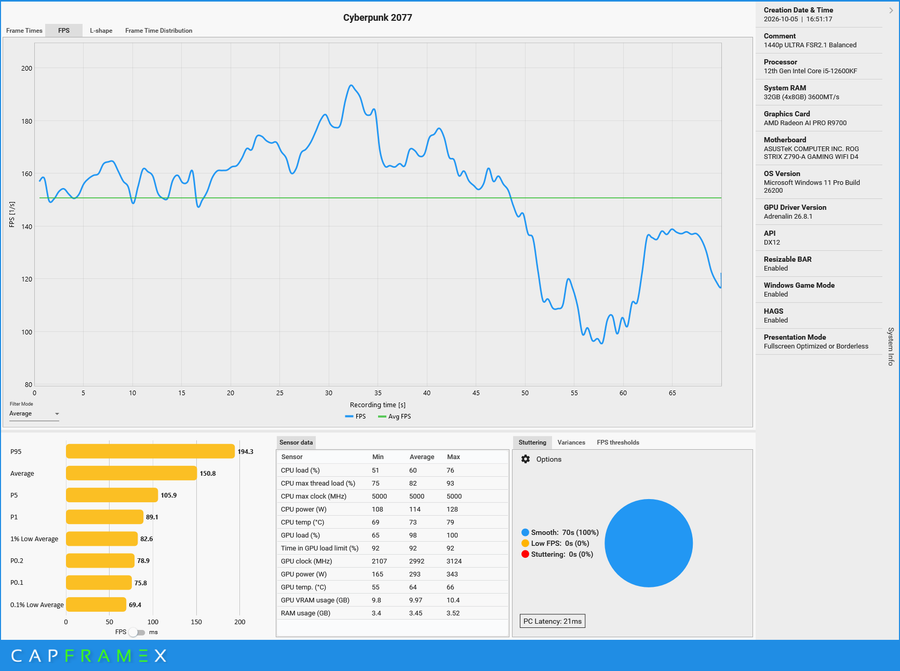
Task: Switch to the Frame Times tab
Action: (x=24, y=30)
